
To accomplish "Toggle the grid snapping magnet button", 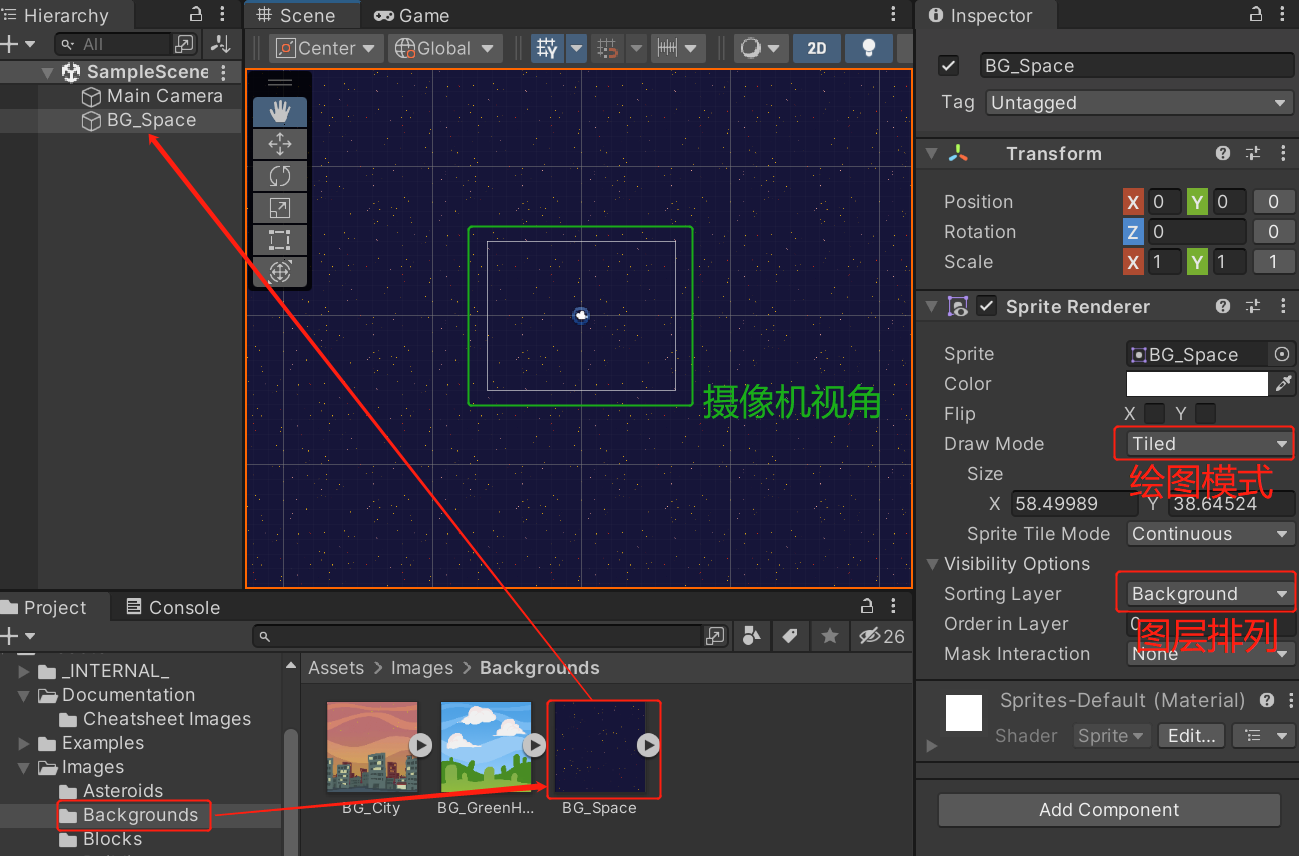I will pos(606,48).
